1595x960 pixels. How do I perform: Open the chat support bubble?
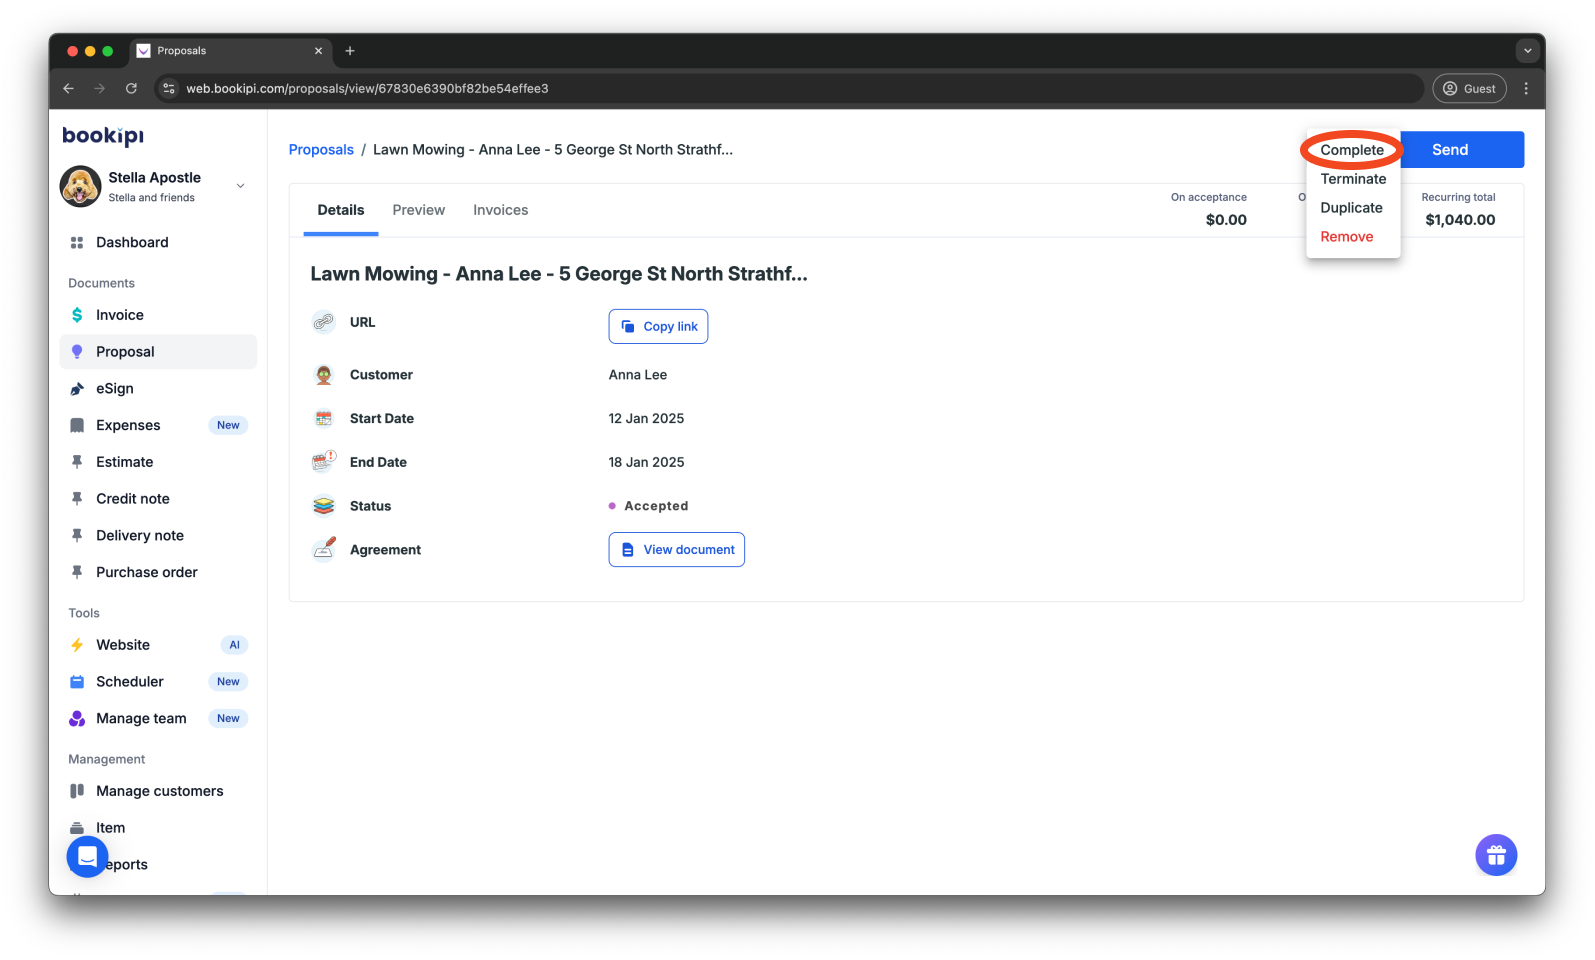pyautogui.click(x=87, y=857)
